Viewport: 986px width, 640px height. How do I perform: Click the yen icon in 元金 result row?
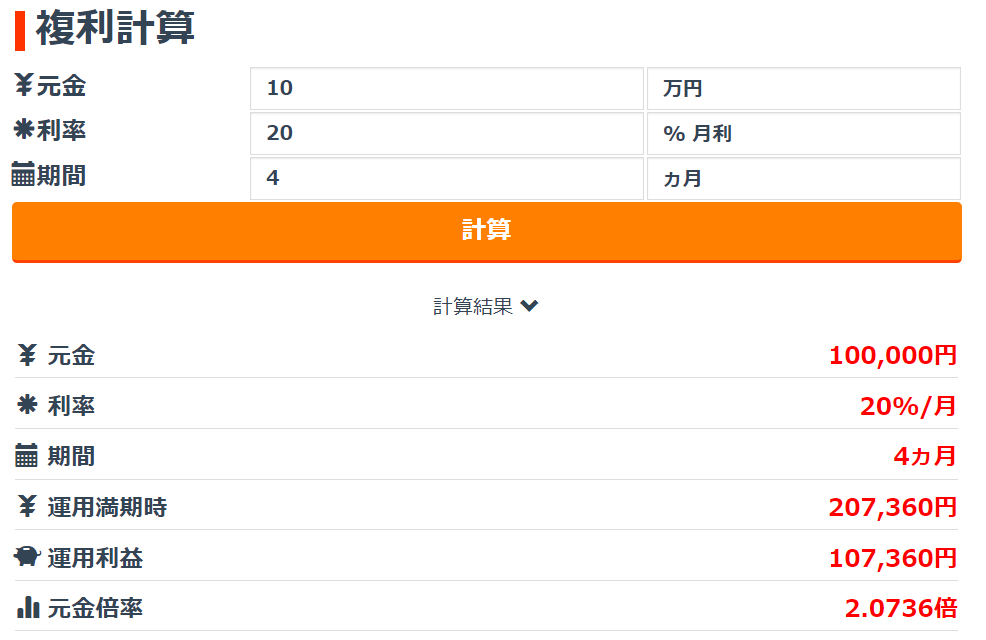27,355
